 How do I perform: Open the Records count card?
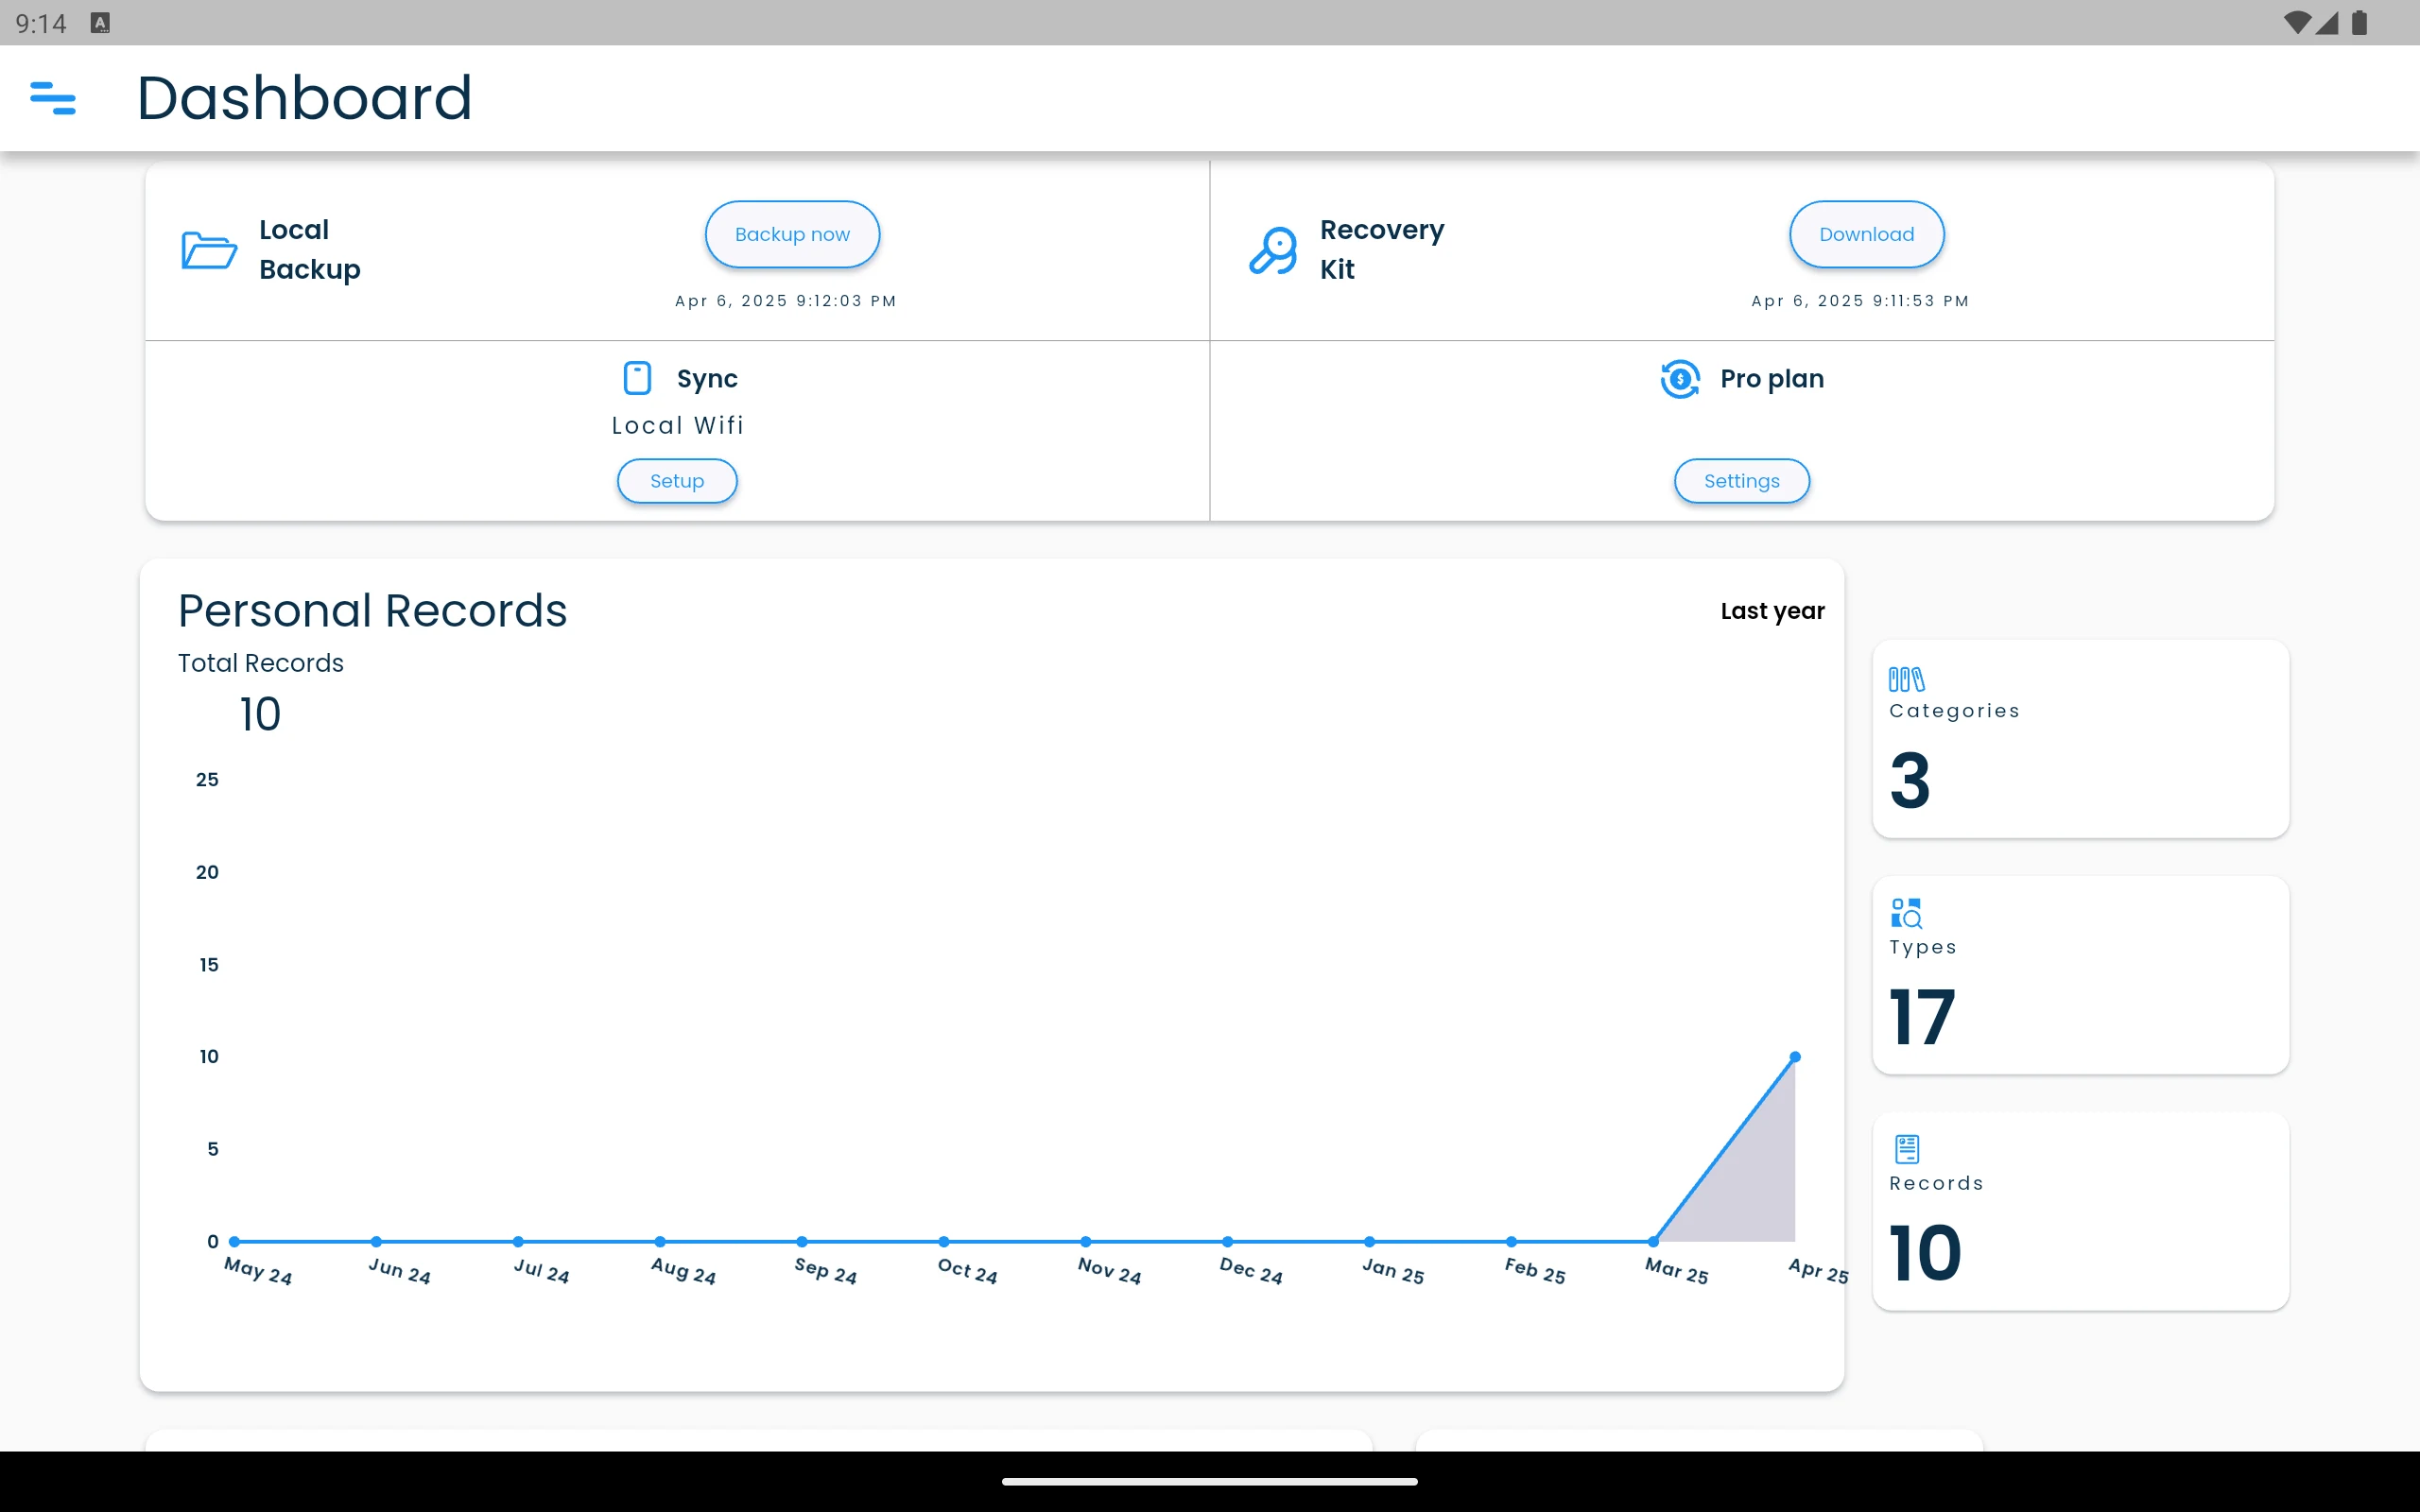[x=2080, y=1211]
